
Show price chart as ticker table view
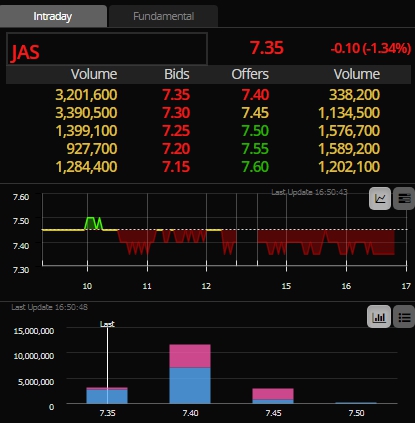click(x=404, y=199)
